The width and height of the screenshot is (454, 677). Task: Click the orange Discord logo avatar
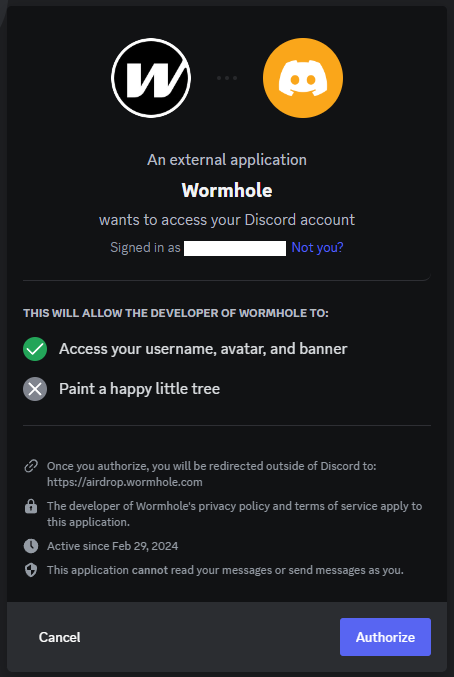tap(303, 78)
